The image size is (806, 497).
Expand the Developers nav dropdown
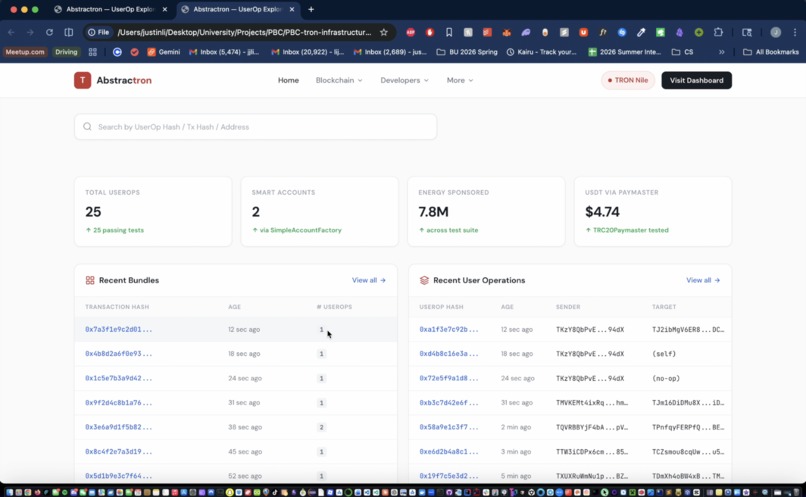(404, 80)
